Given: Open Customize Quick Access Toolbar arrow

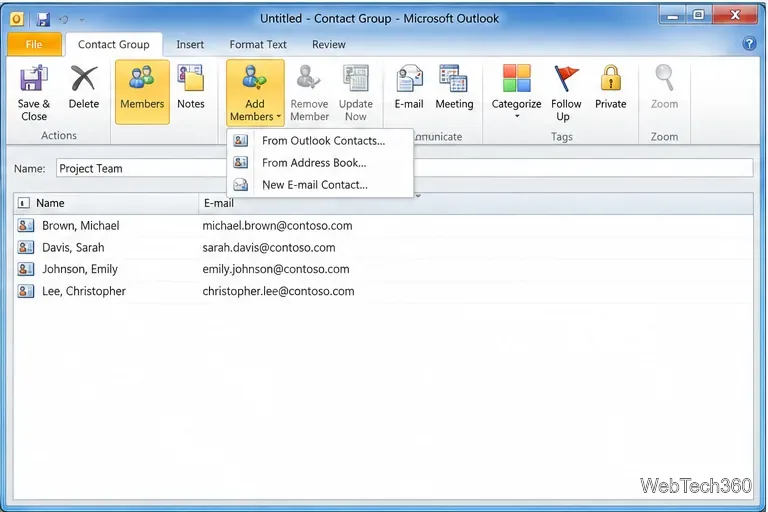Looking at the screenshot, I should [82, 20].
